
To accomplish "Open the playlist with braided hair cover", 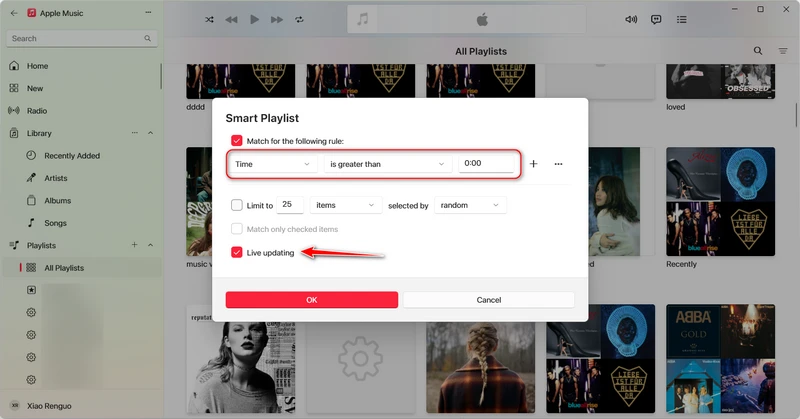I will click(481, 367).
